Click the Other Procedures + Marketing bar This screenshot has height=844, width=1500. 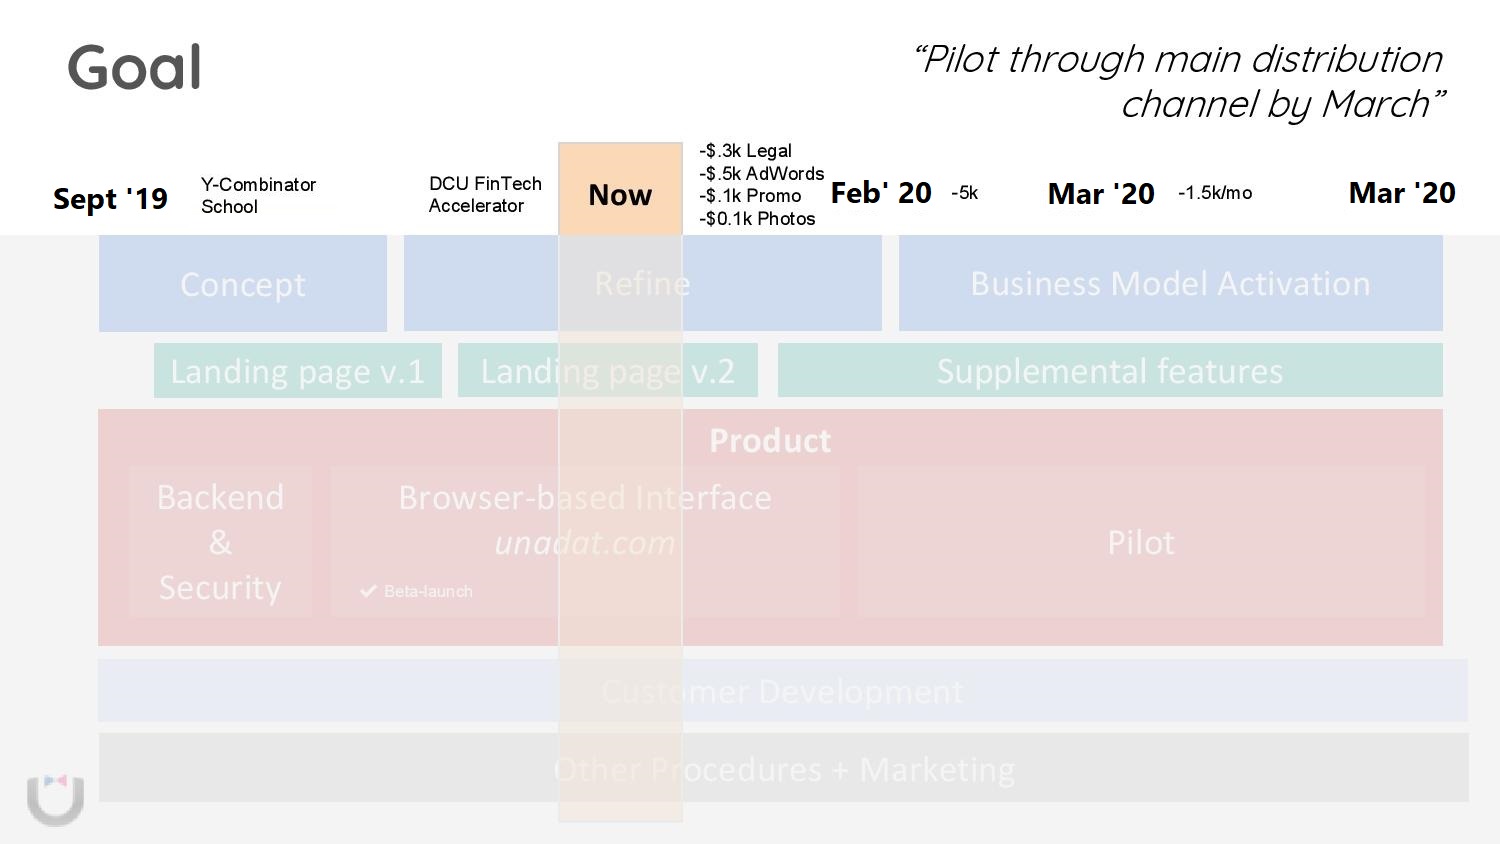(x=784, y=769)
